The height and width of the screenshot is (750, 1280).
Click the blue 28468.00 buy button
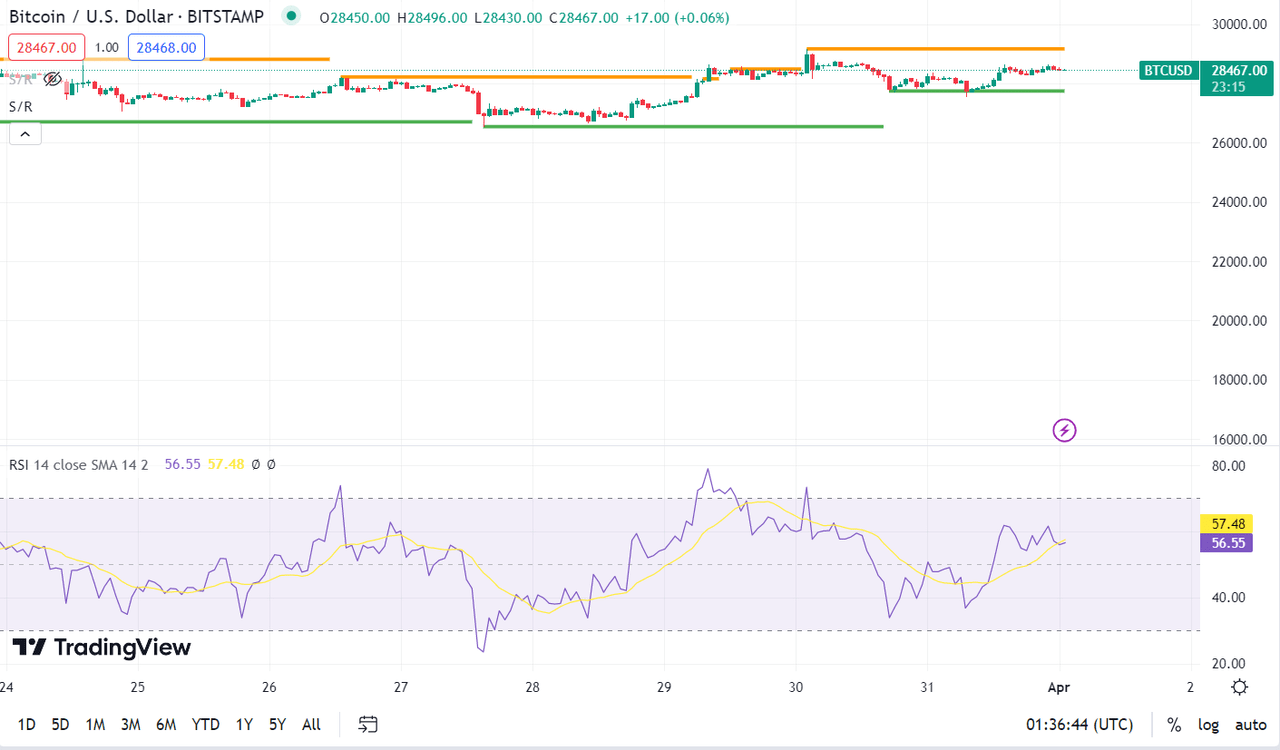(x=166, y=47)
